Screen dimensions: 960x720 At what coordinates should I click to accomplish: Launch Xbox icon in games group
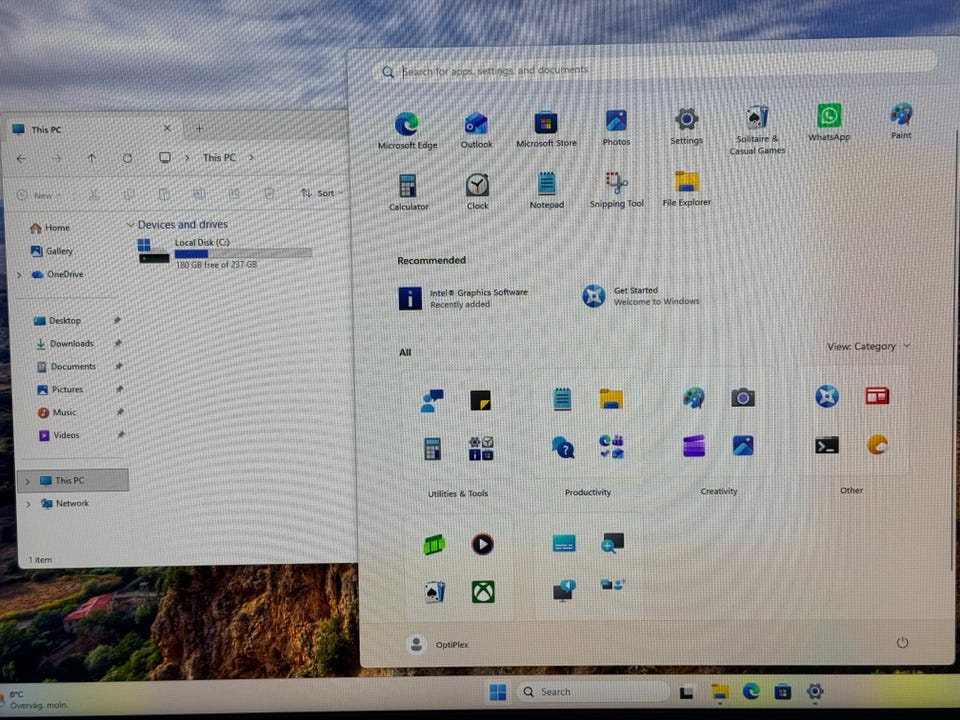click(x=483, y=592)
